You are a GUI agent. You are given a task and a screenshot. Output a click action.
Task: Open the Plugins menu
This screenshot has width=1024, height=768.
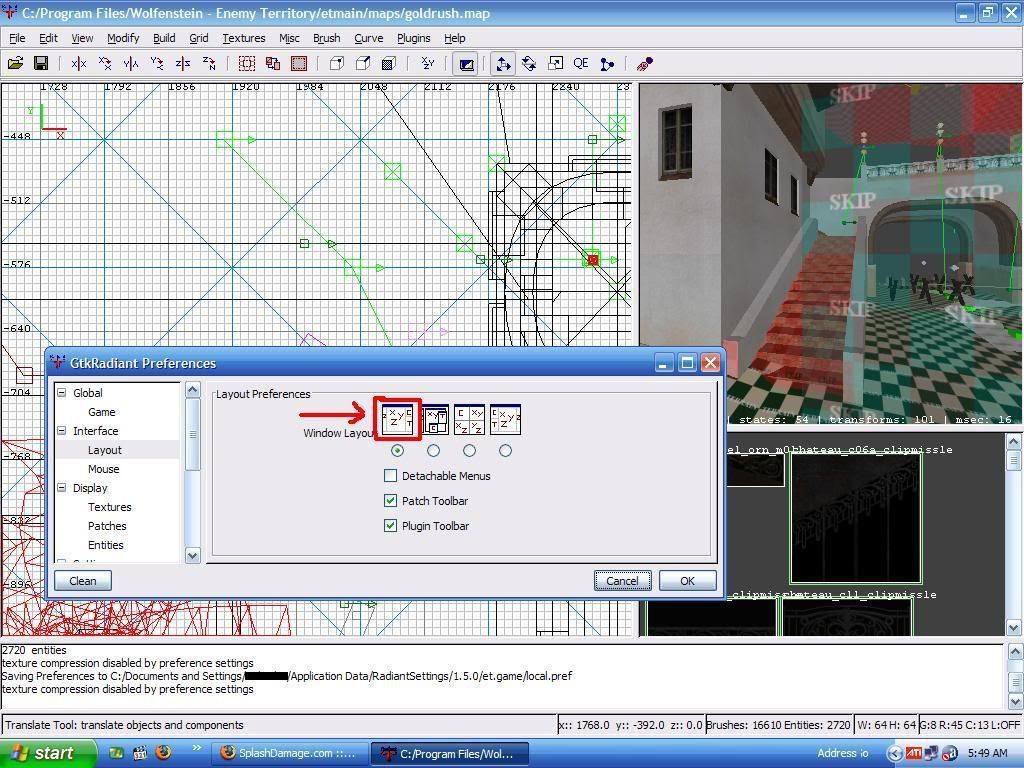tap(413, 38)
